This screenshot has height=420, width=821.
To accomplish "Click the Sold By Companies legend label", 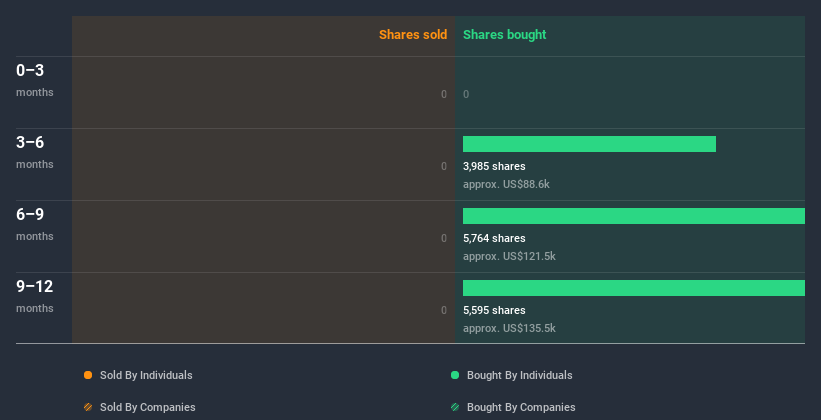I will 148,407.
